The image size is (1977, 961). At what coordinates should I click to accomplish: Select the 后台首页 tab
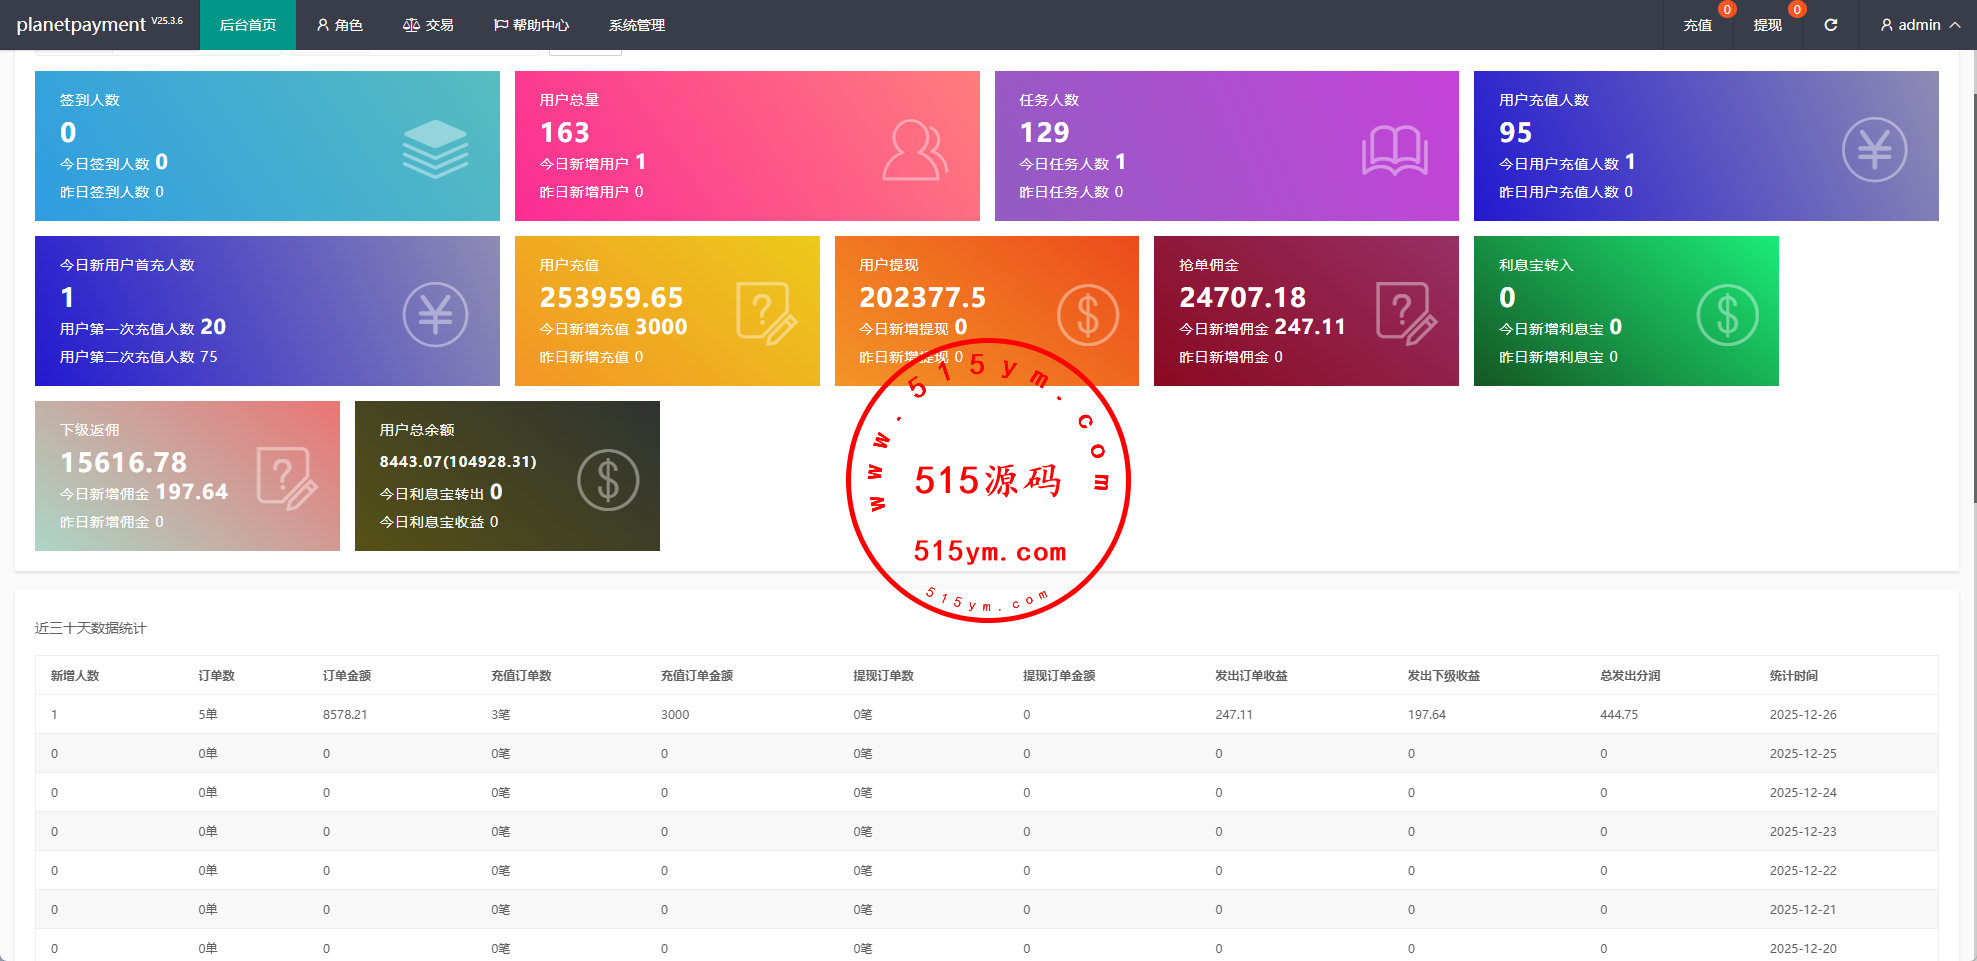click(248, 25)
